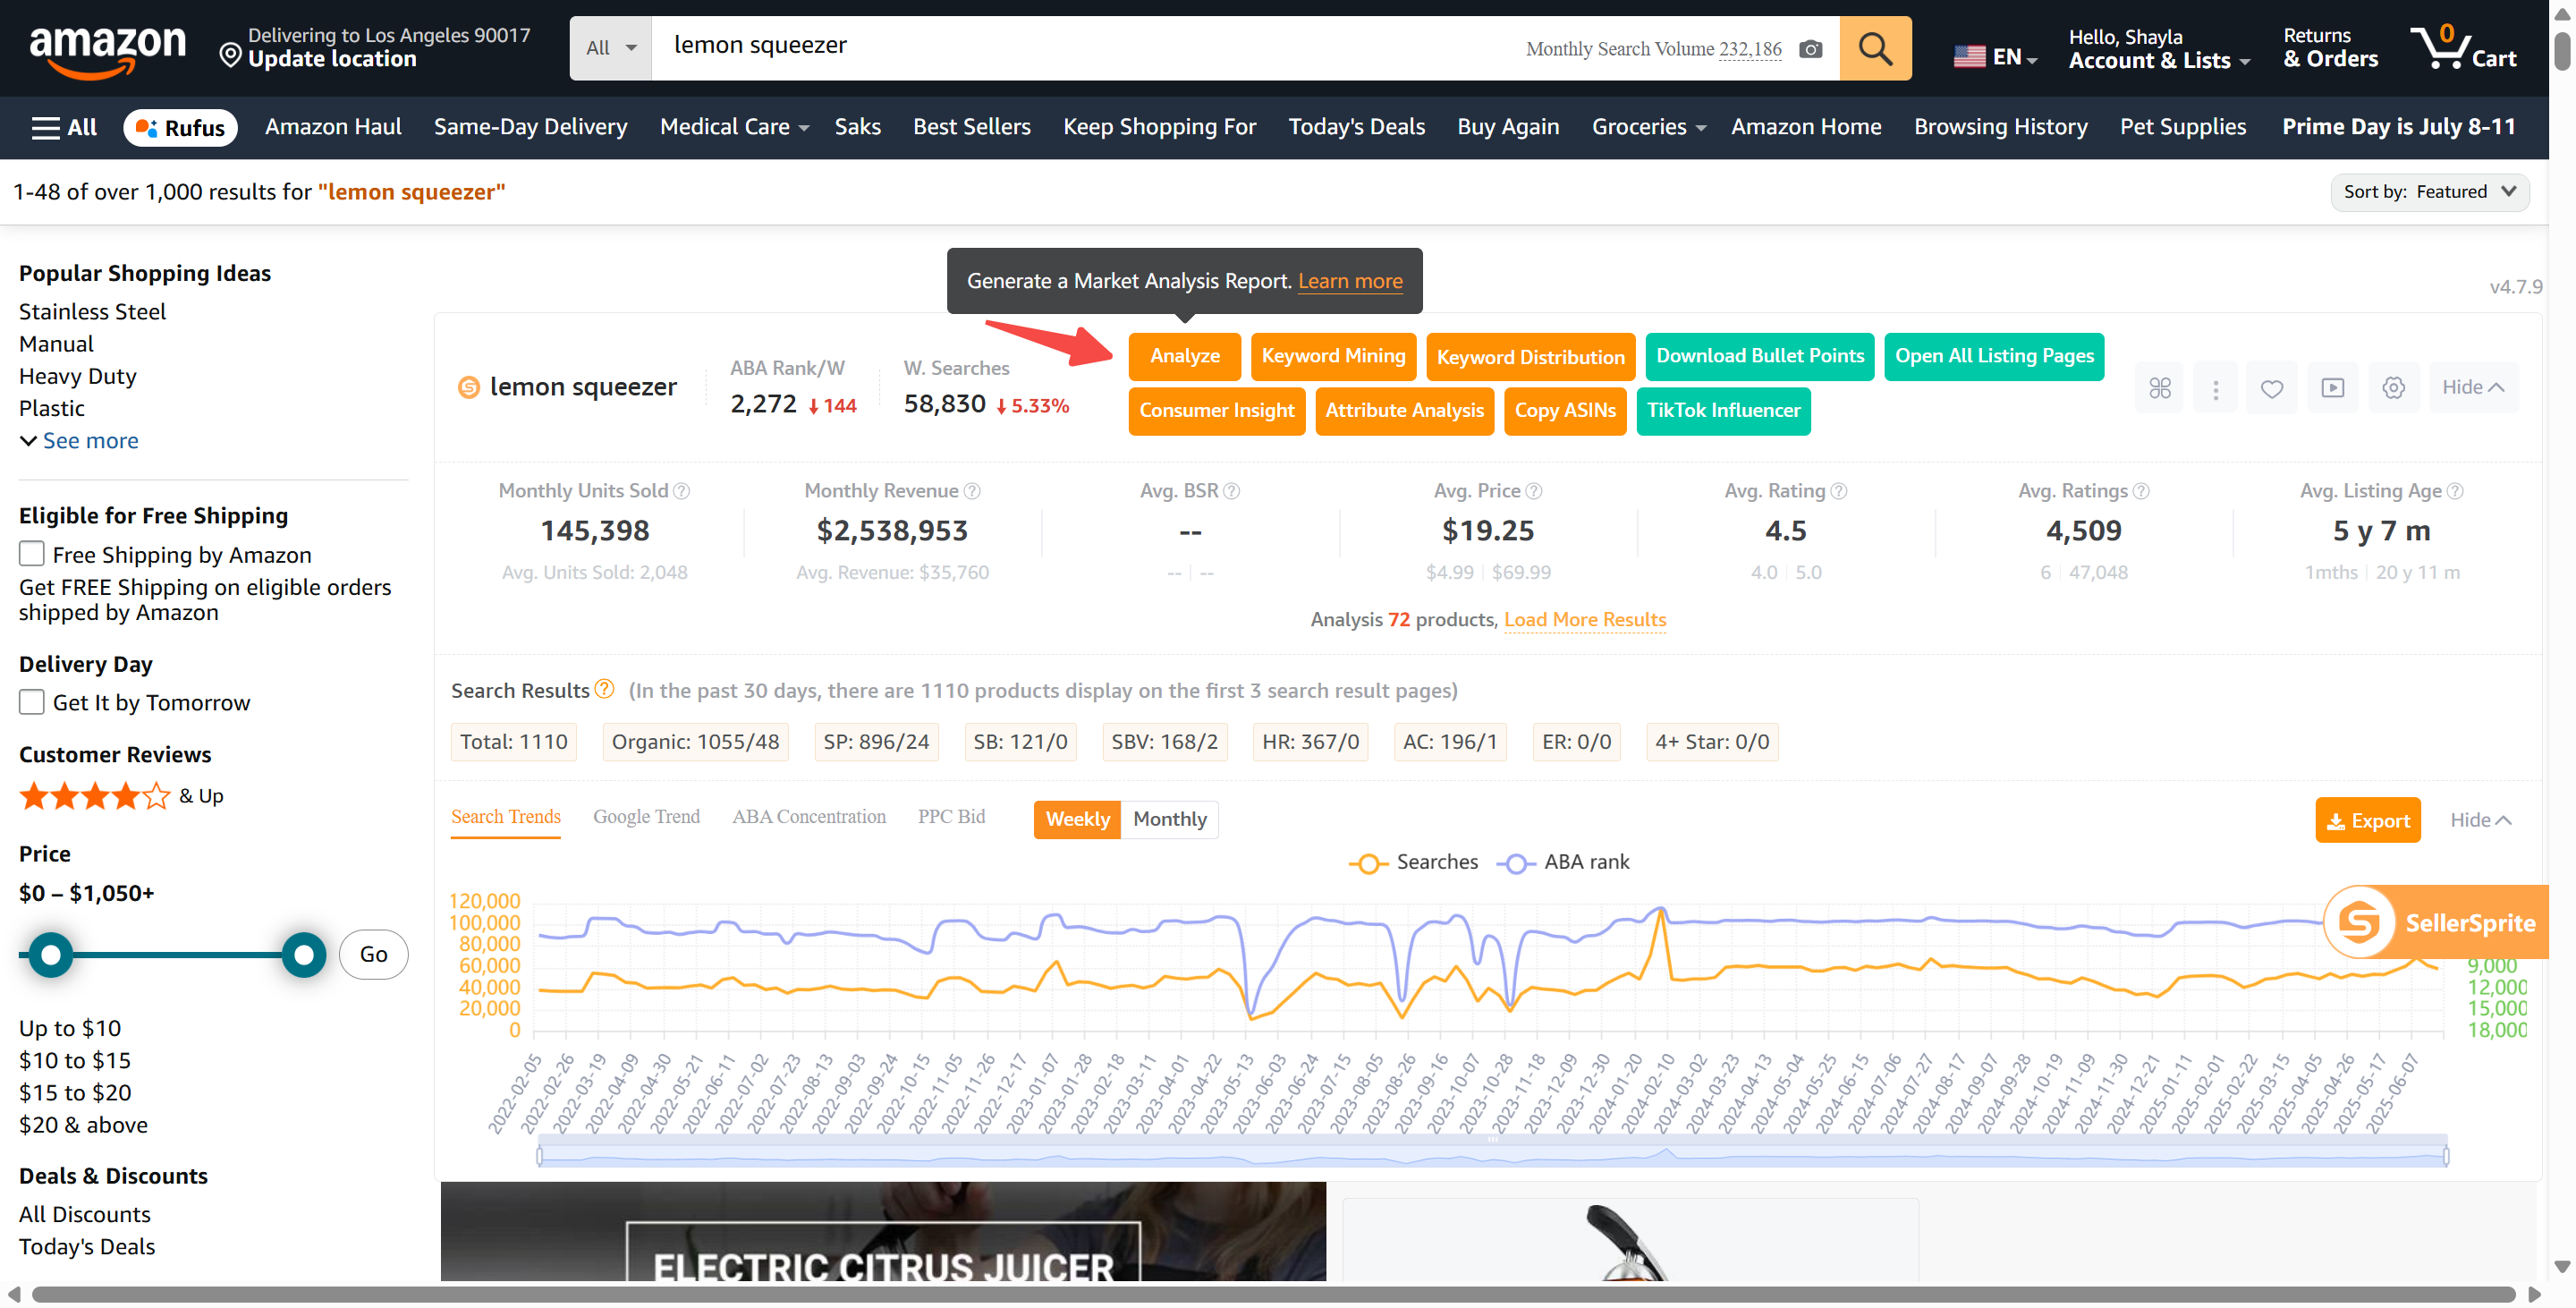
Task: Click the TikTok Influencer button
Action: pos(1722,411)
